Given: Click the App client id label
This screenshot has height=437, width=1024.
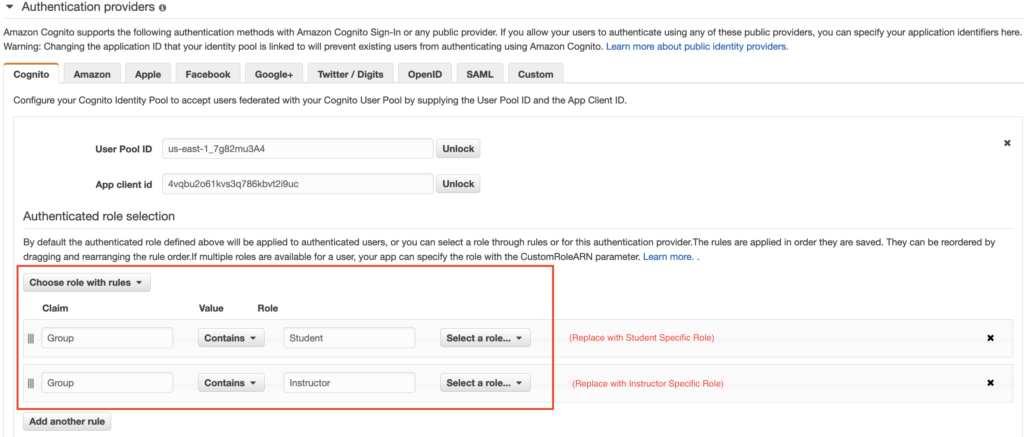Looking at the screenshot, I should [x=123, y=184].
